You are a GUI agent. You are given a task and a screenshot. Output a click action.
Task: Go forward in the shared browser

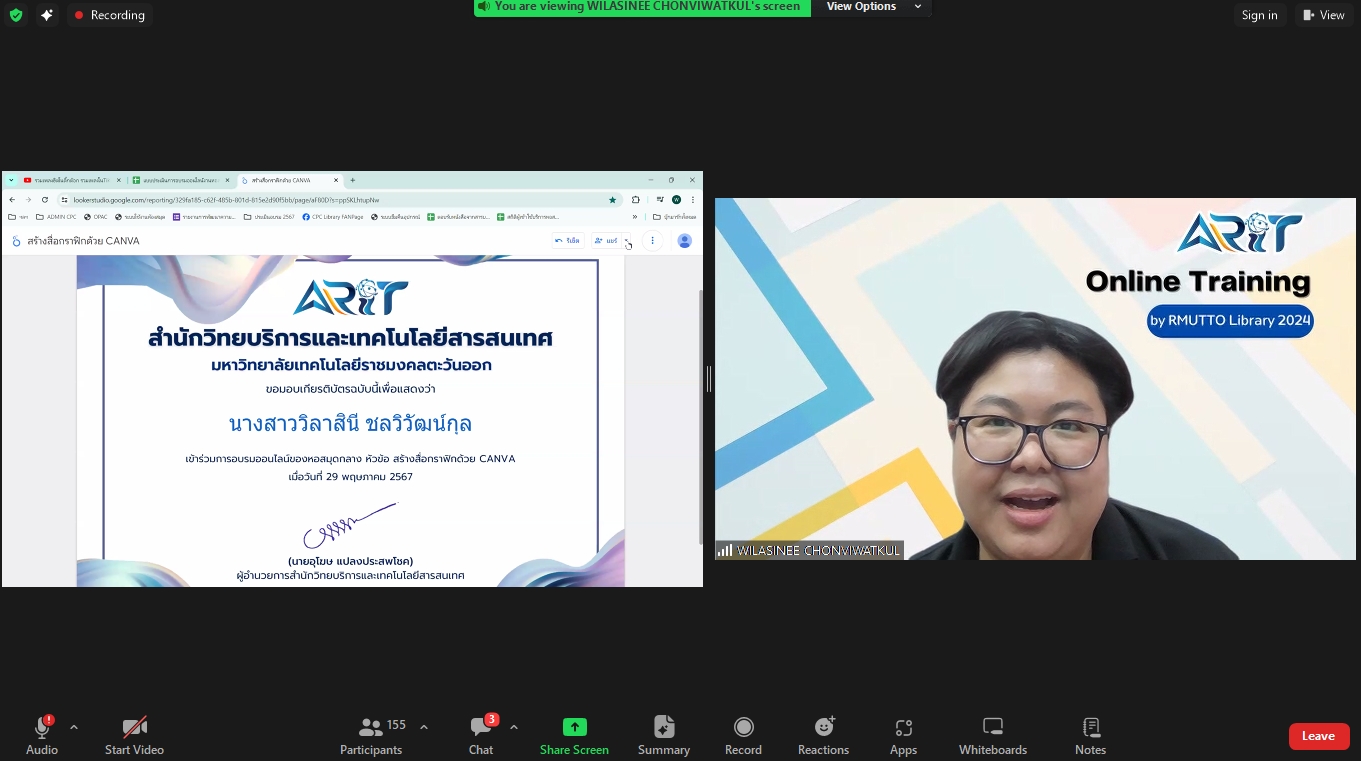(28, 199)
